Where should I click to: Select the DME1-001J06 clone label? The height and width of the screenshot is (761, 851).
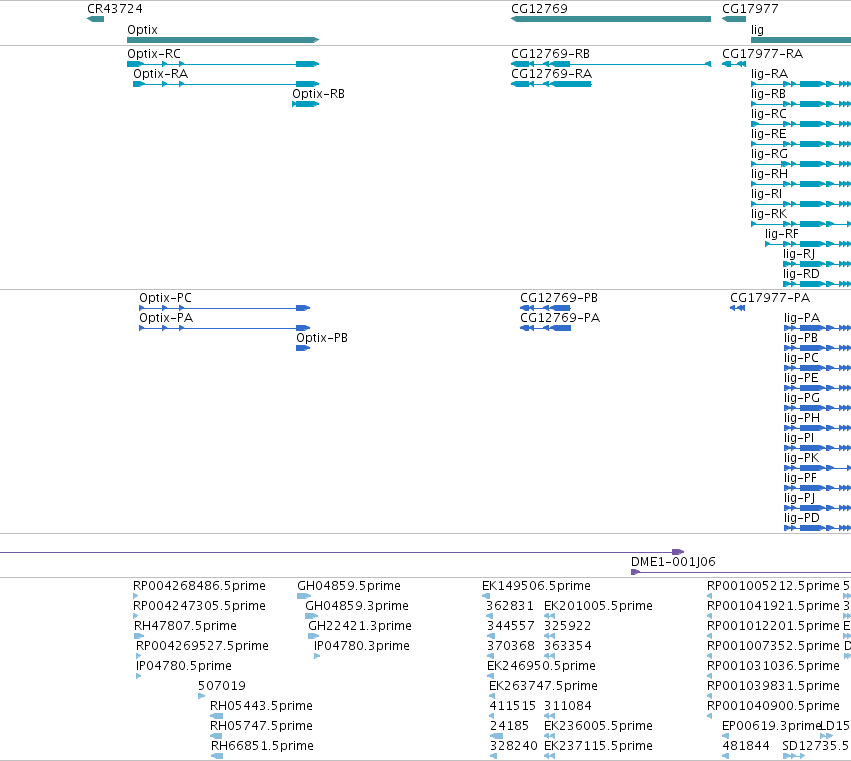pyautogui.click(x=673, y=562)
